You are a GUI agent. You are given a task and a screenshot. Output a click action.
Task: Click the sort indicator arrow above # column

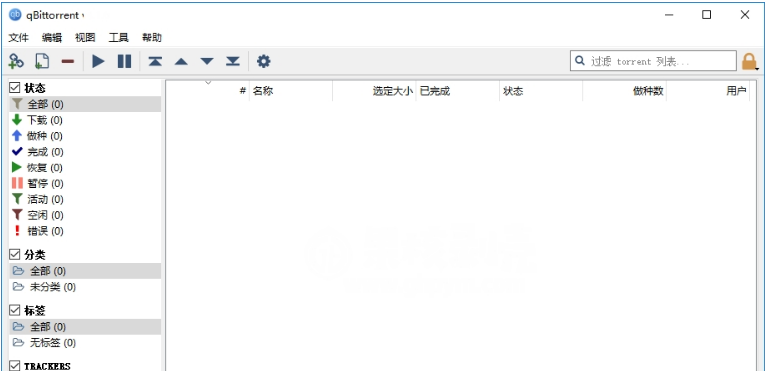tap(208, 82)
